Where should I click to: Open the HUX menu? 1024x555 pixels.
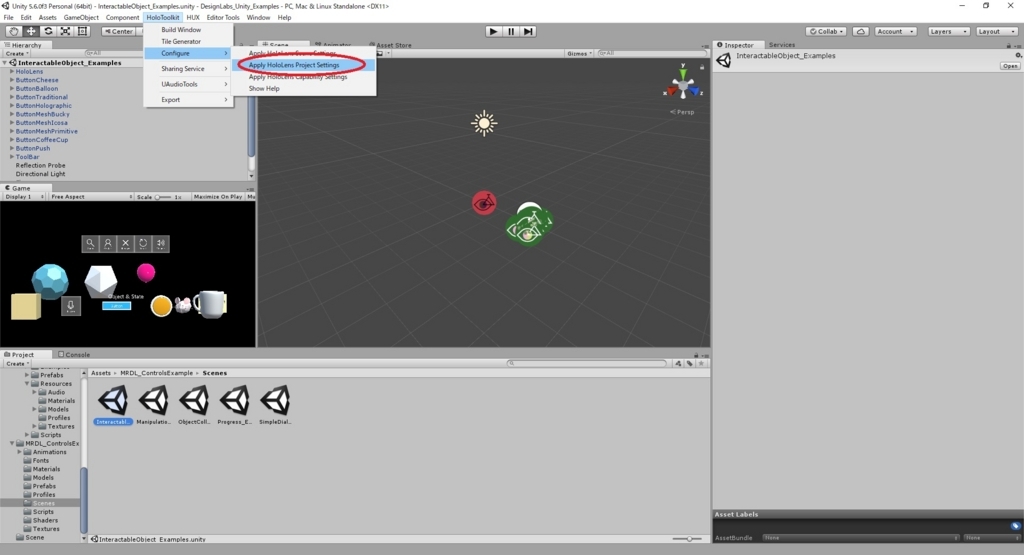coord(193,18)
